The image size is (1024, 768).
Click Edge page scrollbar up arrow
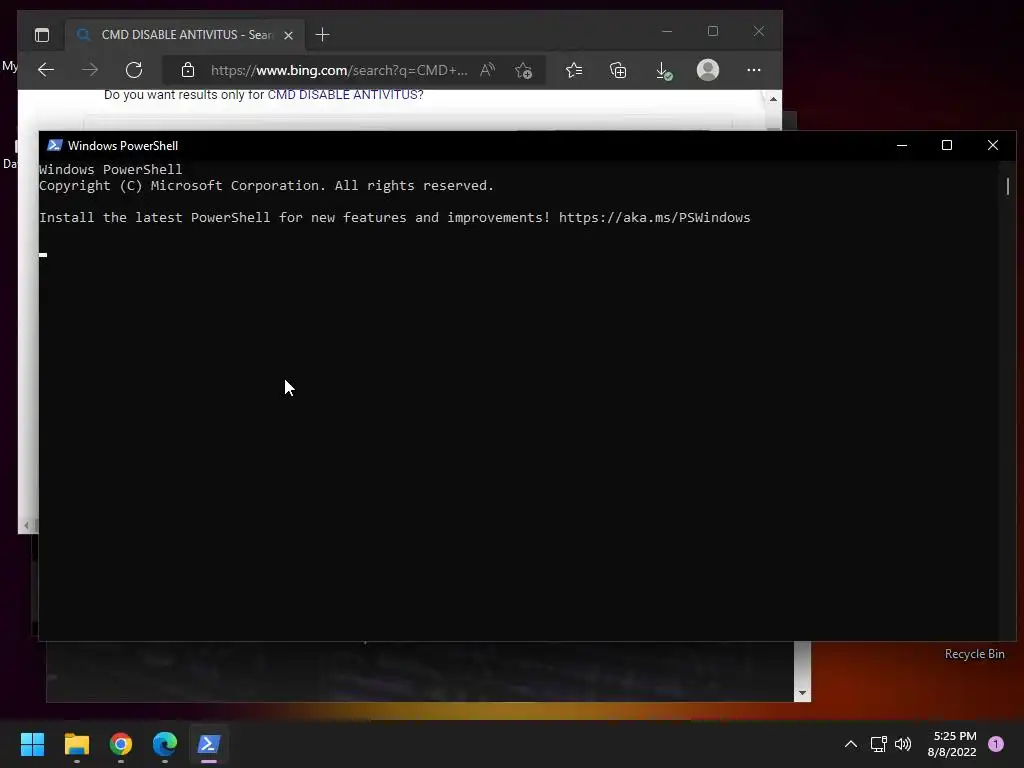773,99
